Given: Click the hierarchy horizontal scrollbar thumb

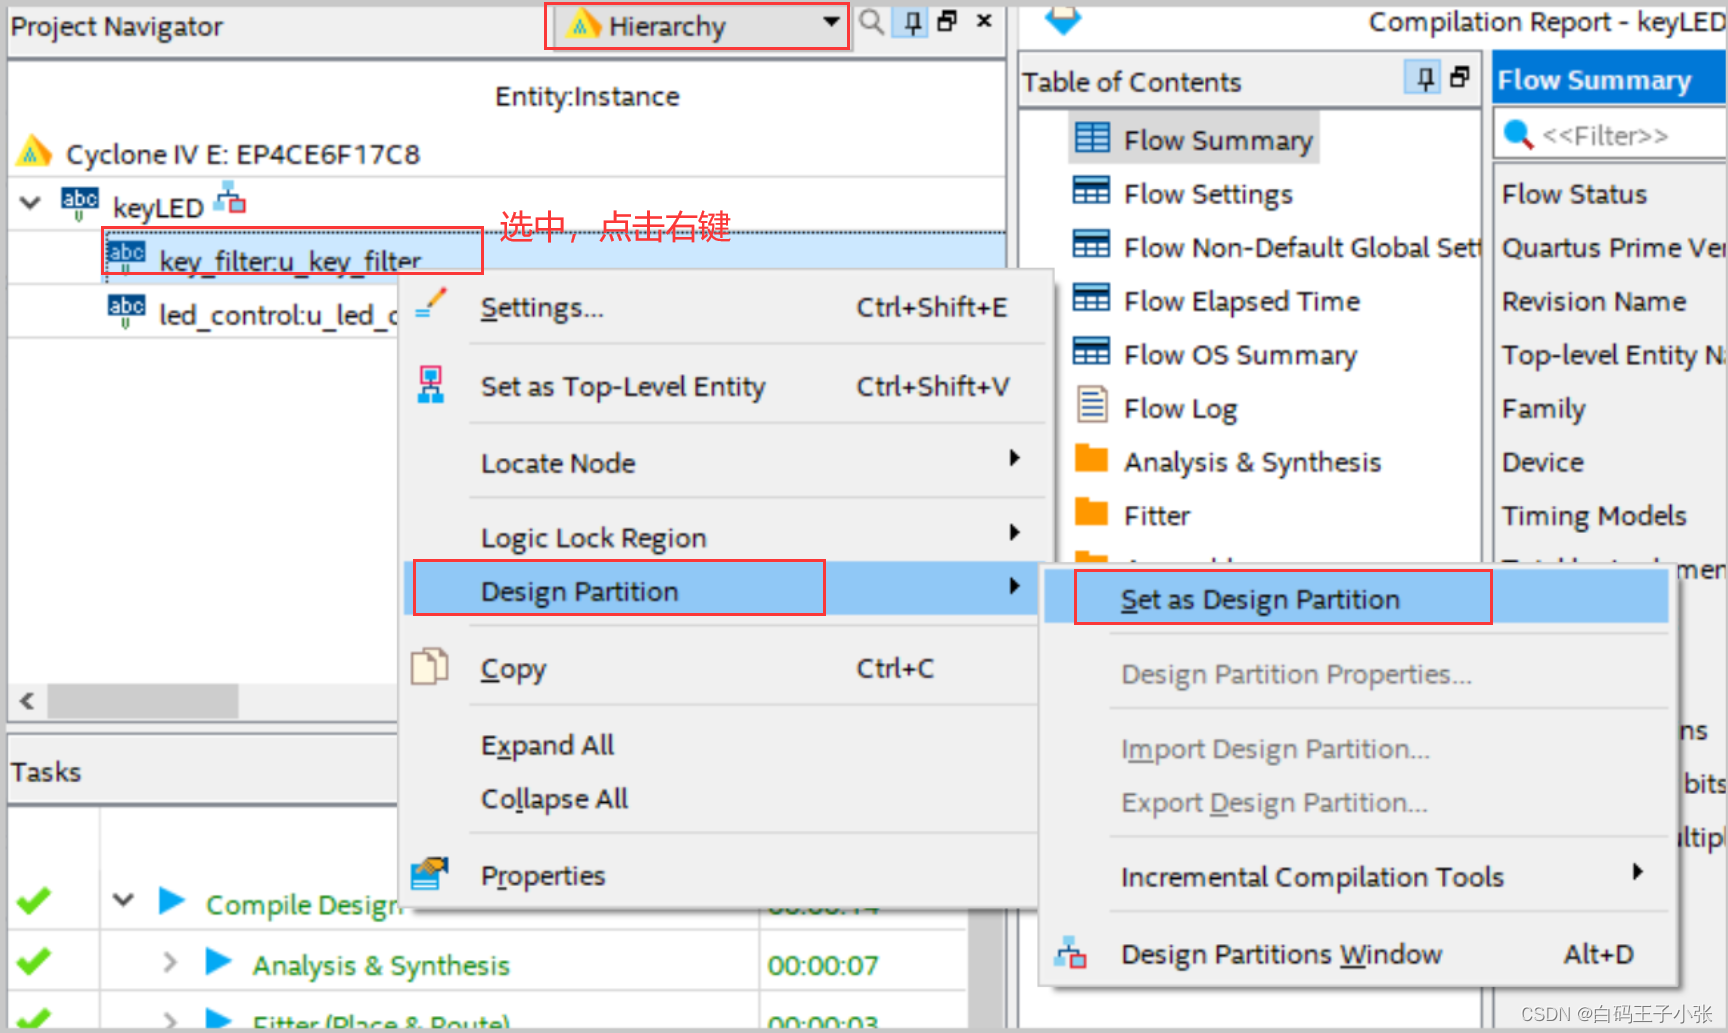Looking at the screenshot, I should pos(143,701).
